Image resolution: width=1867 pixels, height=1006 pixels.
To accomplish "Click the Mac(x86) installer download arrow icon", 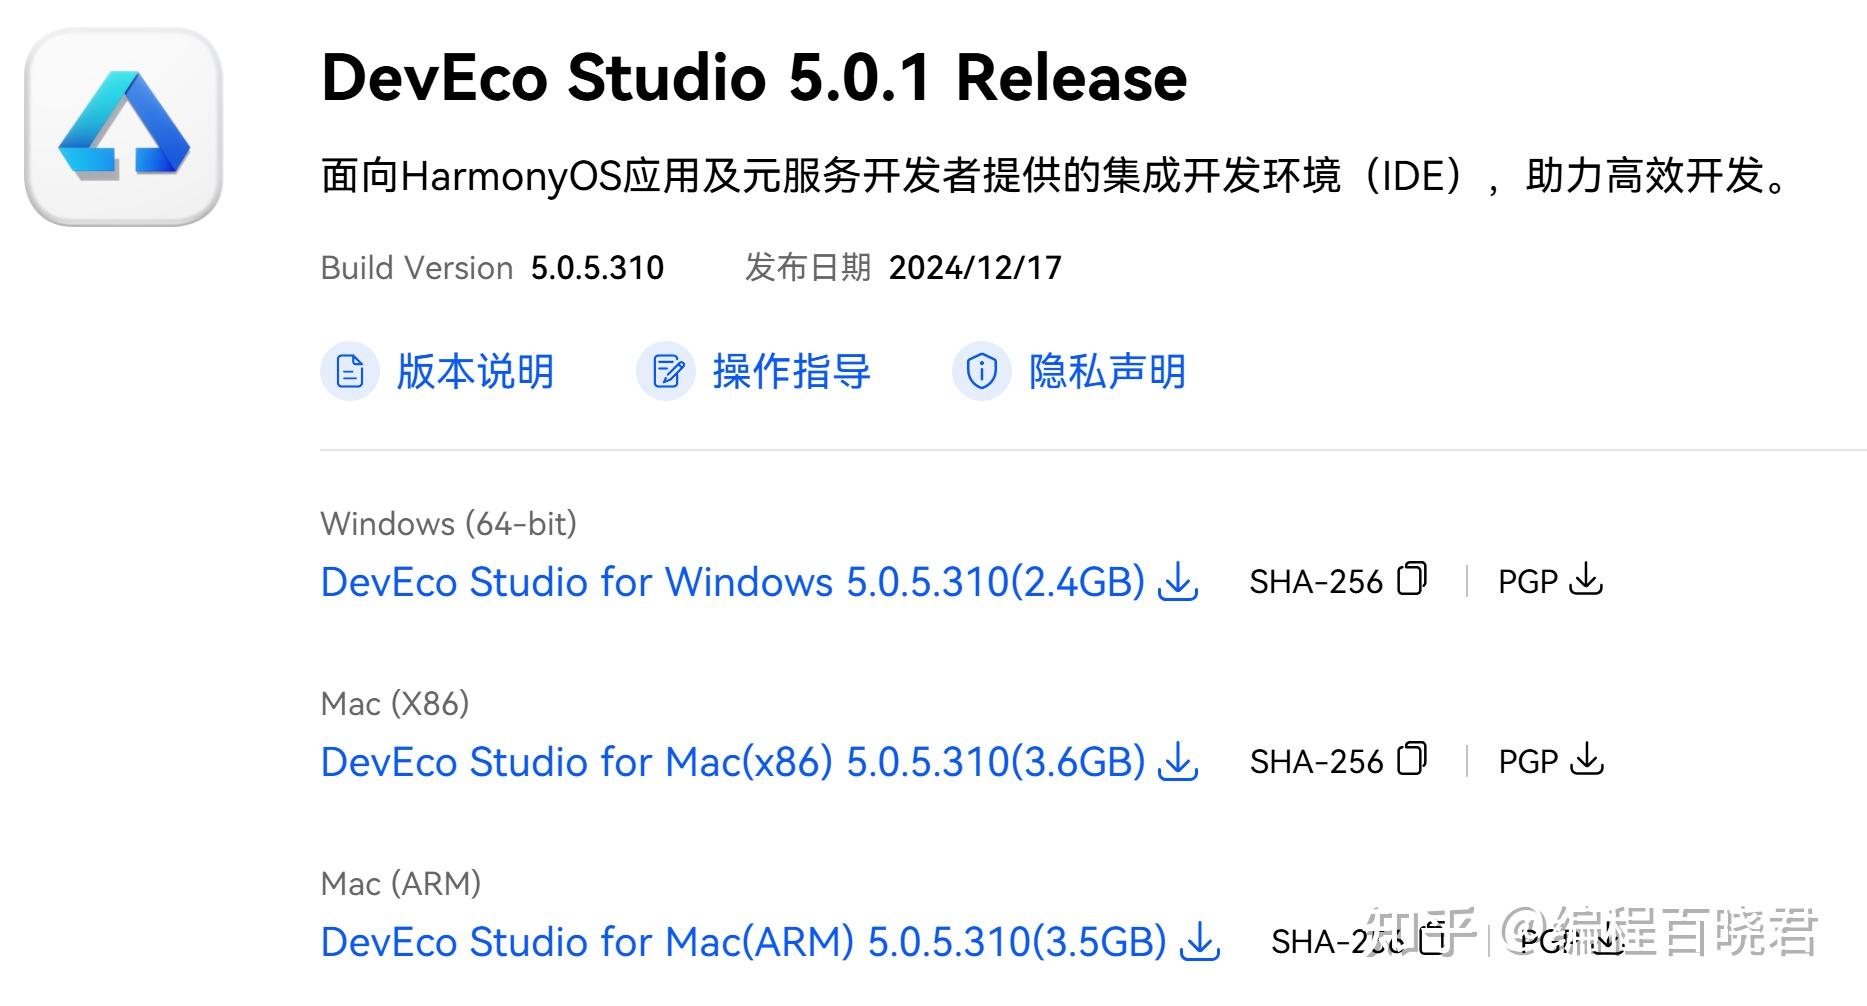I will pyautogui.click(x=1178, y=761).
